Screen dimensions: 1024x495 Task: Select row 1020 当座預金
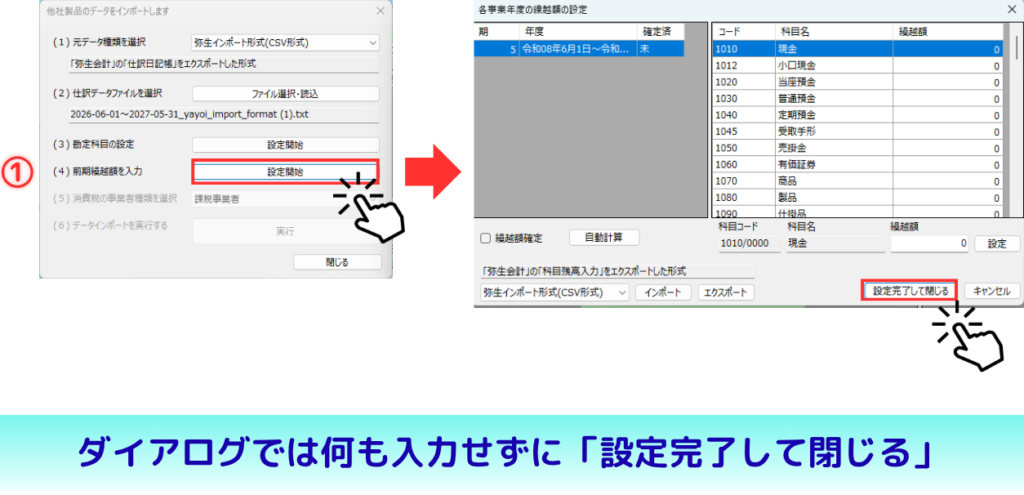click(x=857, y=82)
